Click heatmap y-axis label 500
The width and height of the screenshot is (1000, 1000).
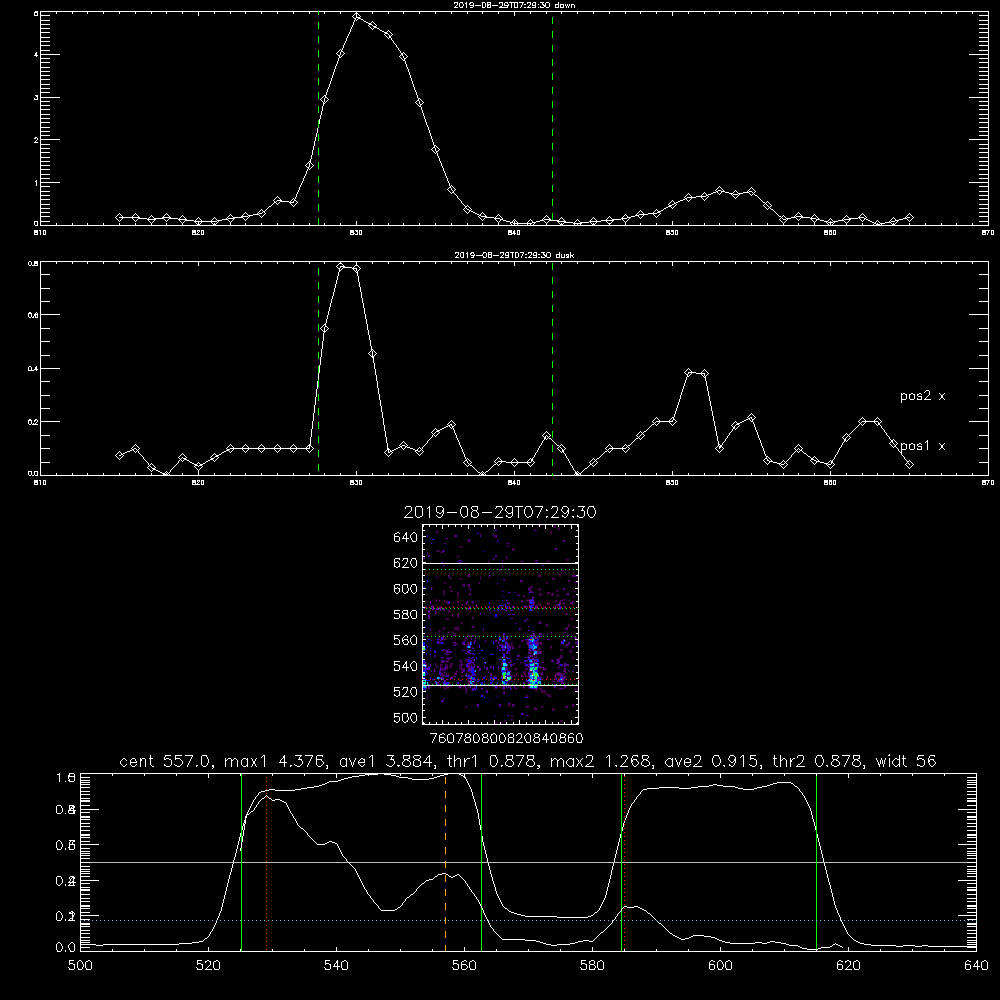(x=406, y=717)
